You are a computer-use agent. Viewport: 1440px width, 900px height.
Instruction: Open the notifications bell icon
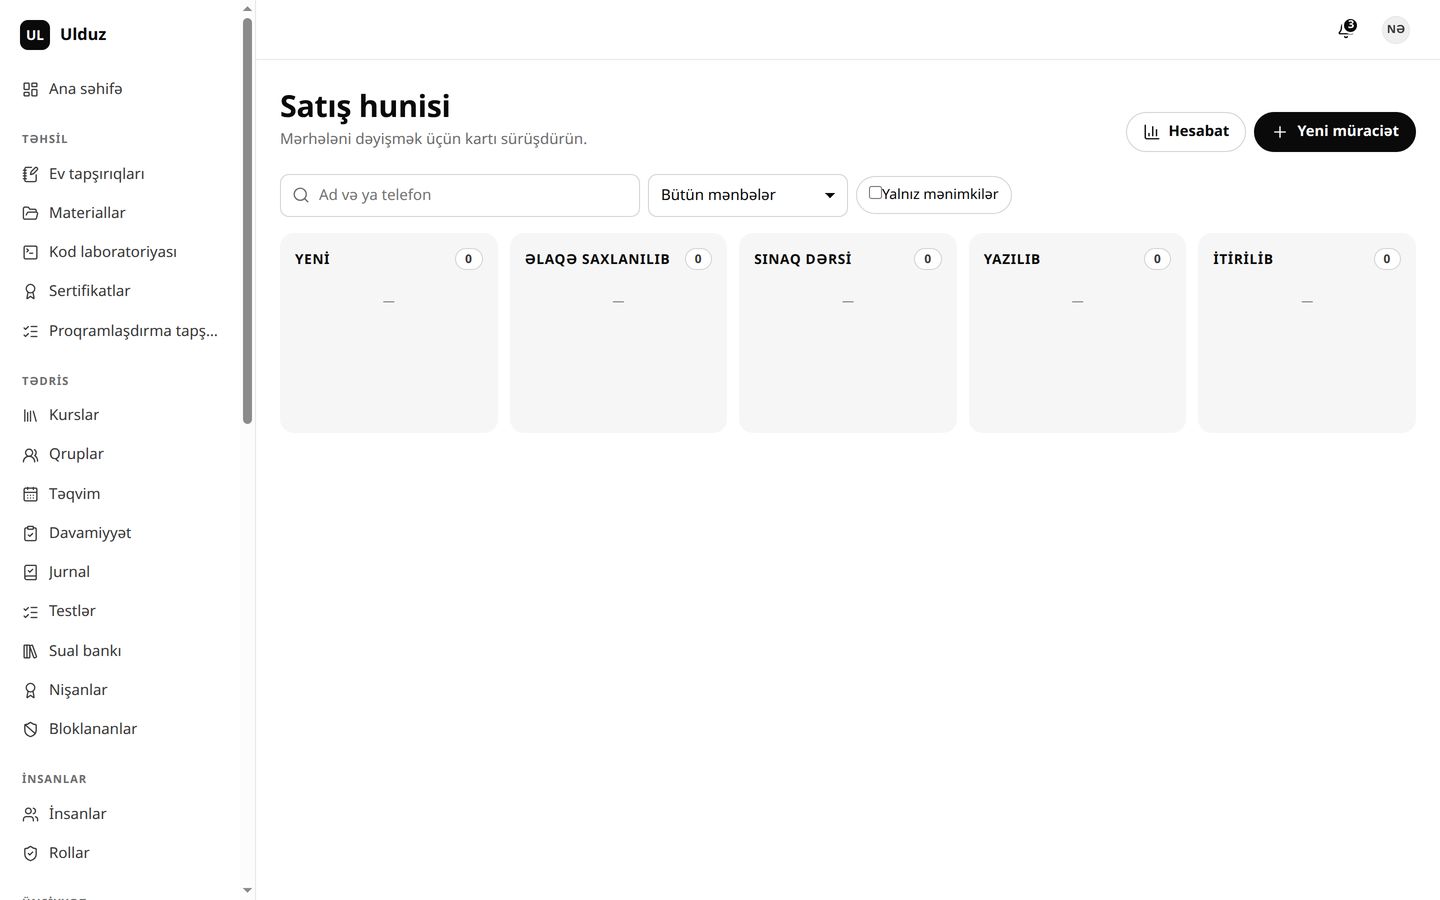coord(1346,30)
